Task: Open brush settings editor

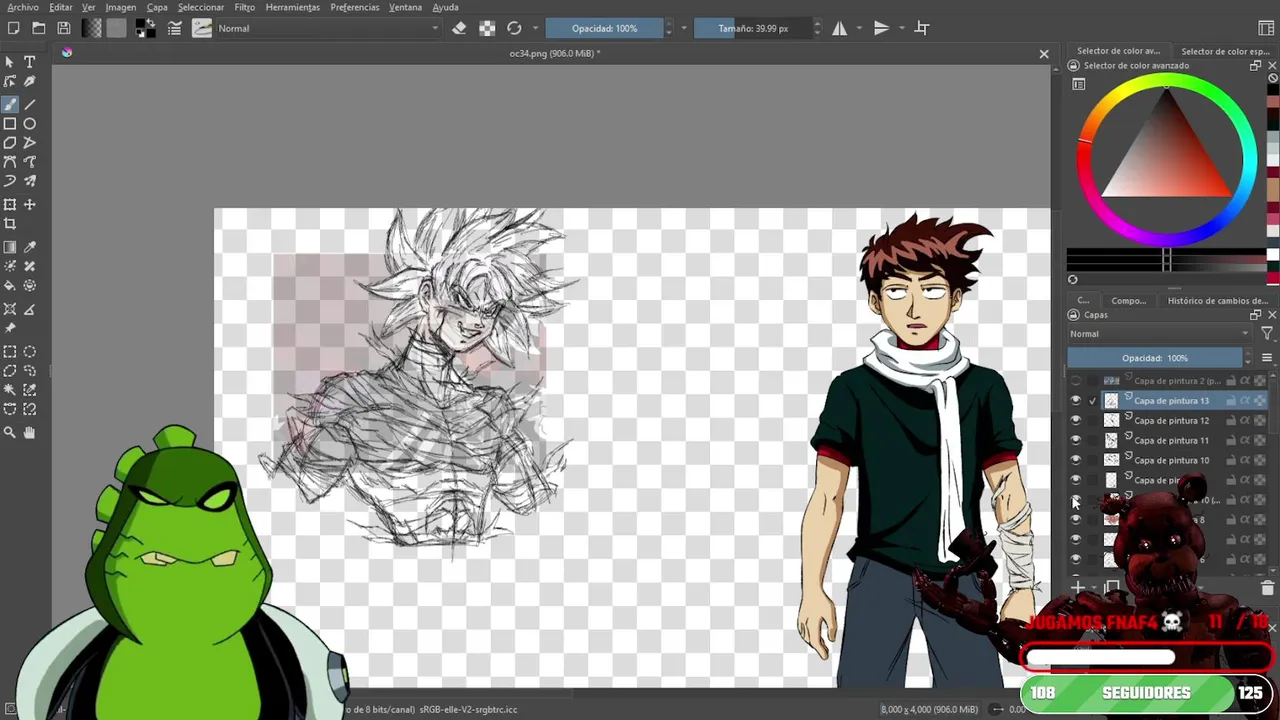Action: pos(174,28)
